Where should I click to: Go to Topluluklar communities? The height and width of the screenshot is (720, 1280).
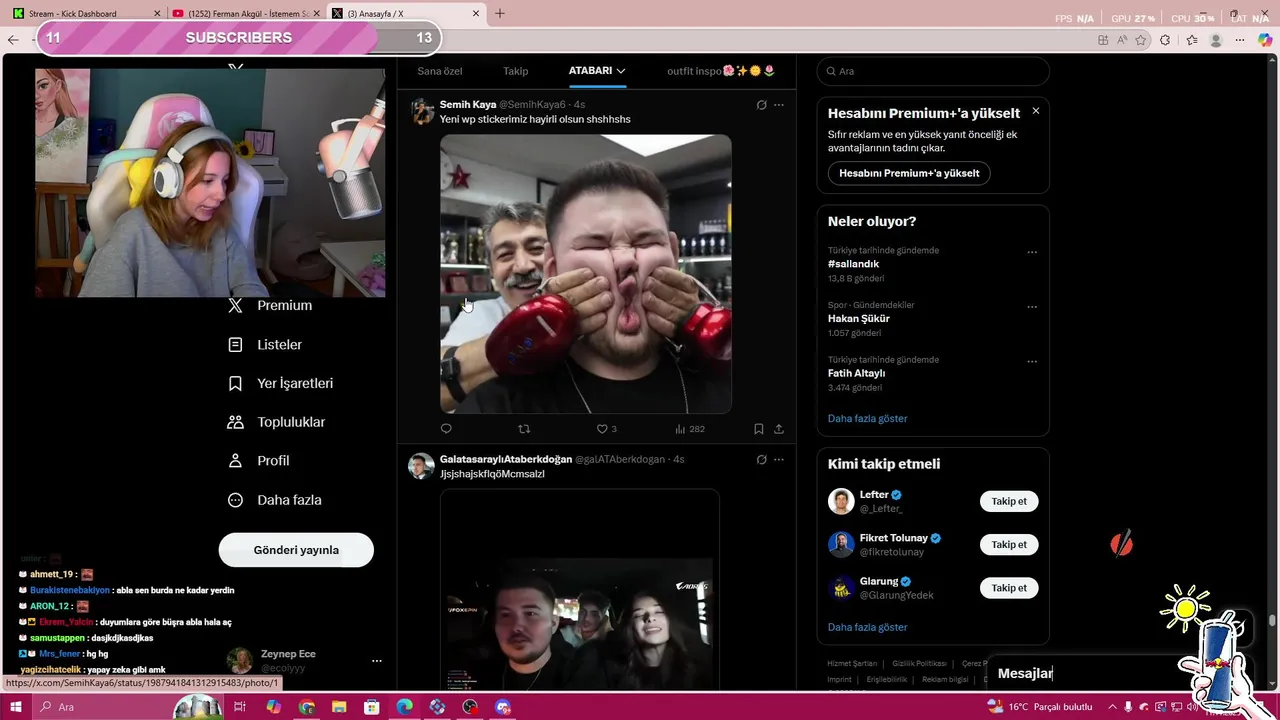tap(277, 422)
